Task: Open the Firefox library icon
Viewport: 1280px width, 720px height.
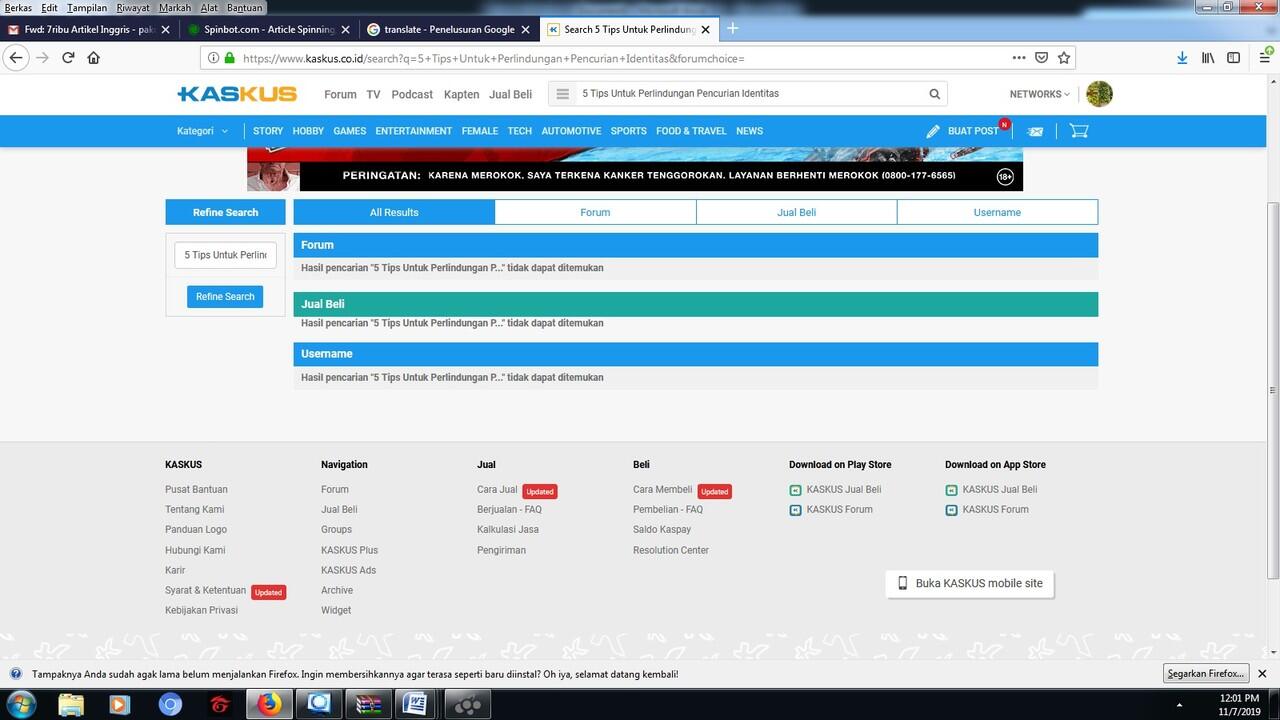Action: tap(1208, 58)
